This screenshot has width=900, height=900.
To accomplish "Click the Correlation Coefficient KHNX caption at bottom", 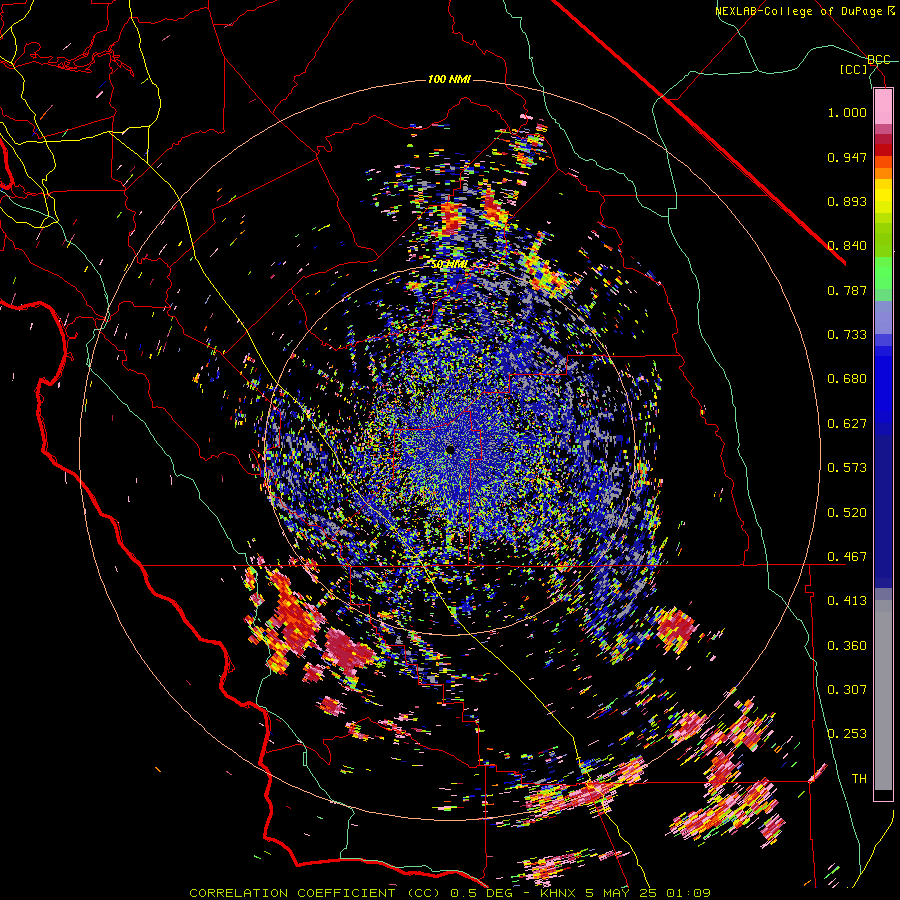I will point(449,893).
